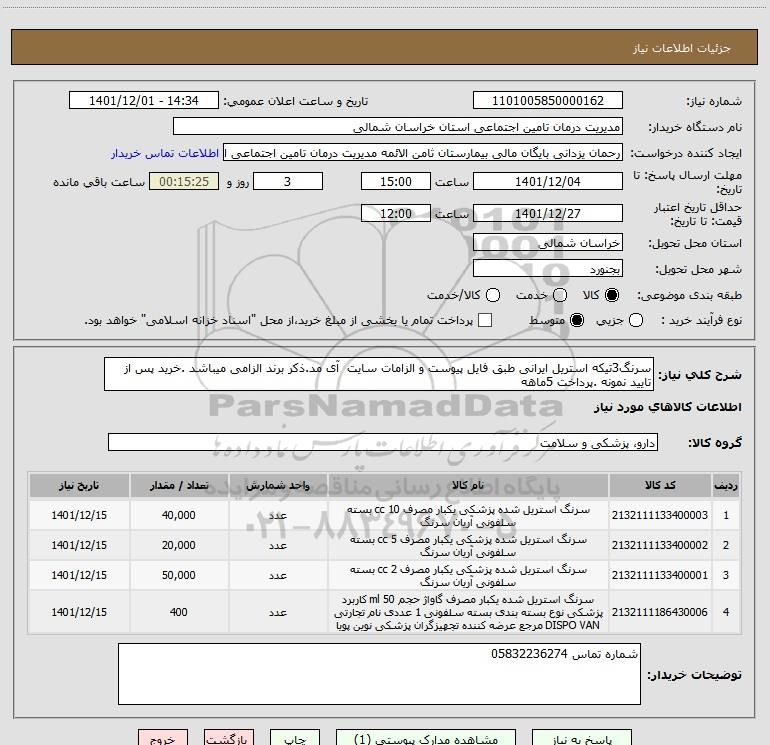Click the request creator field رحمان یزدانی
The image size is (770, 745).
[x=423, y=153]
